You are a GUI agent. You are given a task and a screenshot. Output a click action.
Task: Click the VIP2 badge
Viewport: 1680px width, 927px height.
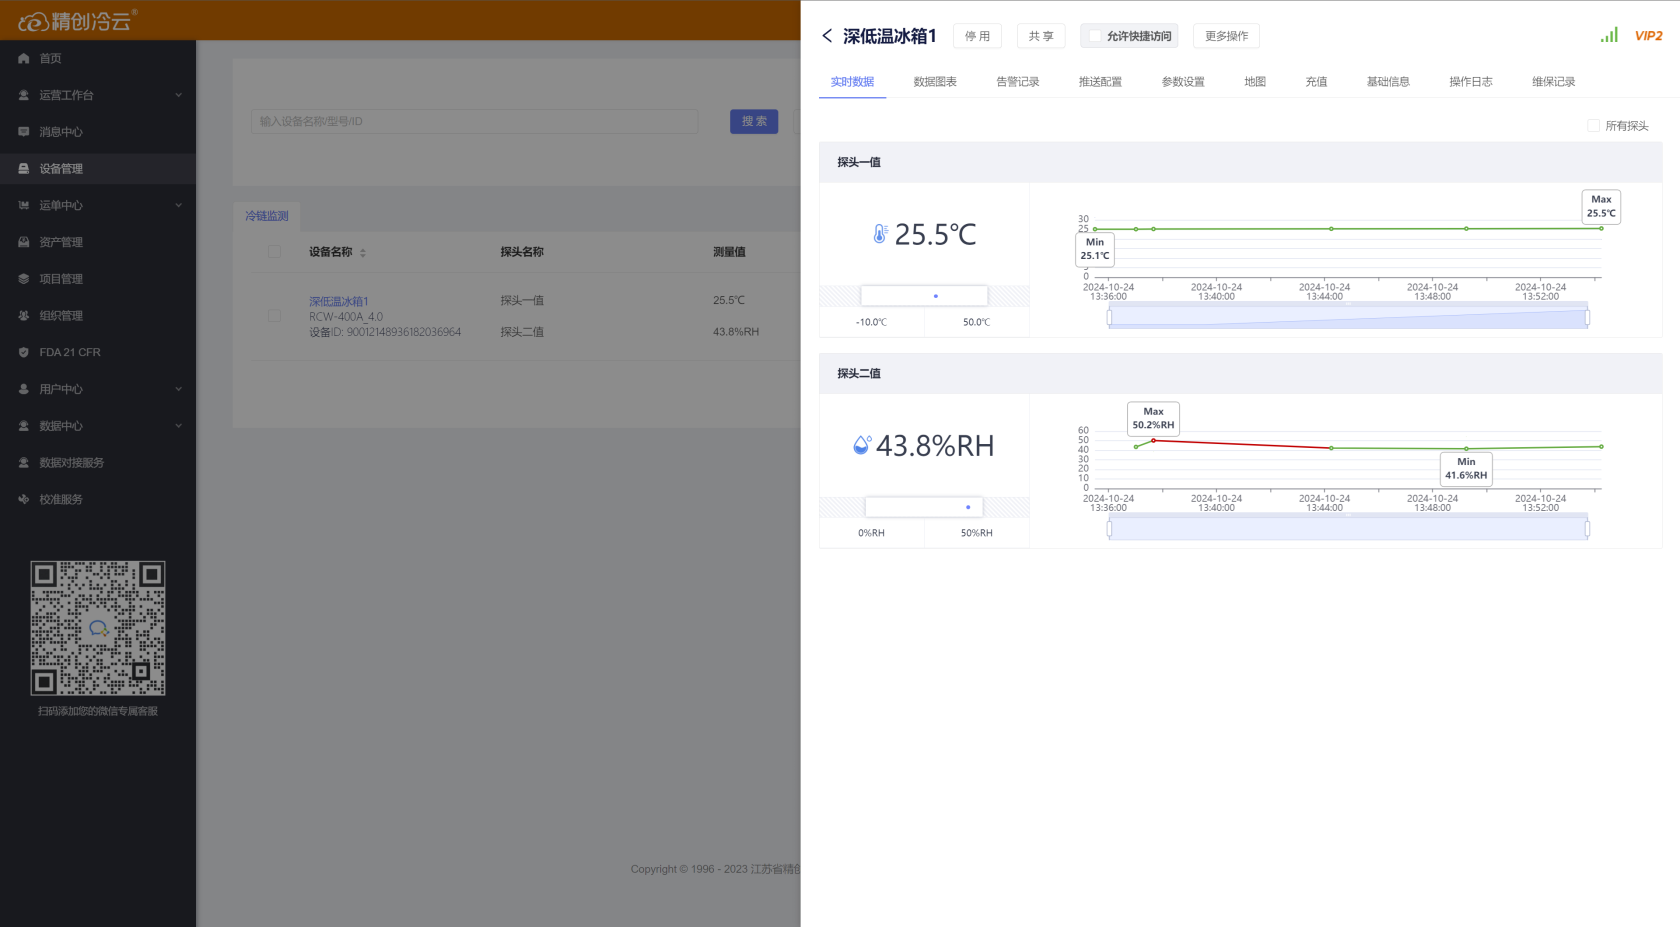(1648, 36)
